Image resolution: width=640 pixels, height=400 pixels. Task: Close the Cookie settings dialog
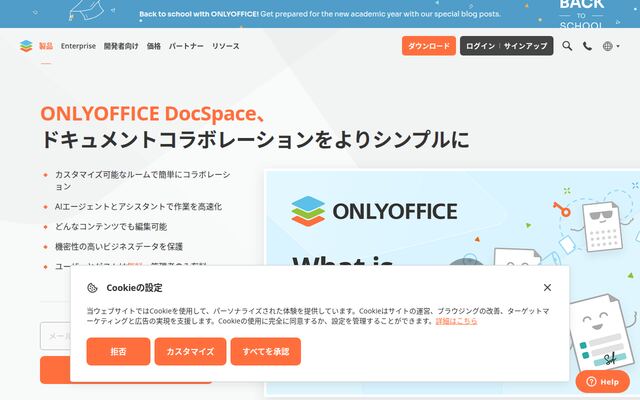point(547,287)
